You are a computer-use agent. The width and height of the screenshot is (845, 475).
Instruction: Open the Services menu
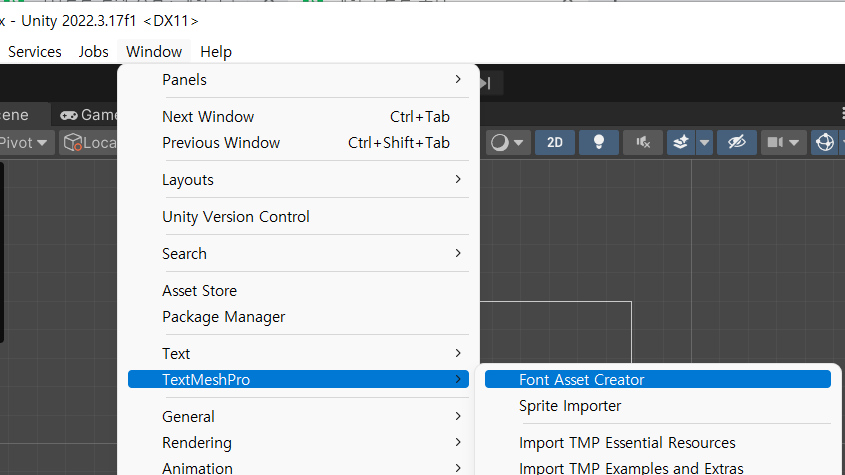click(x=34, y=52)
